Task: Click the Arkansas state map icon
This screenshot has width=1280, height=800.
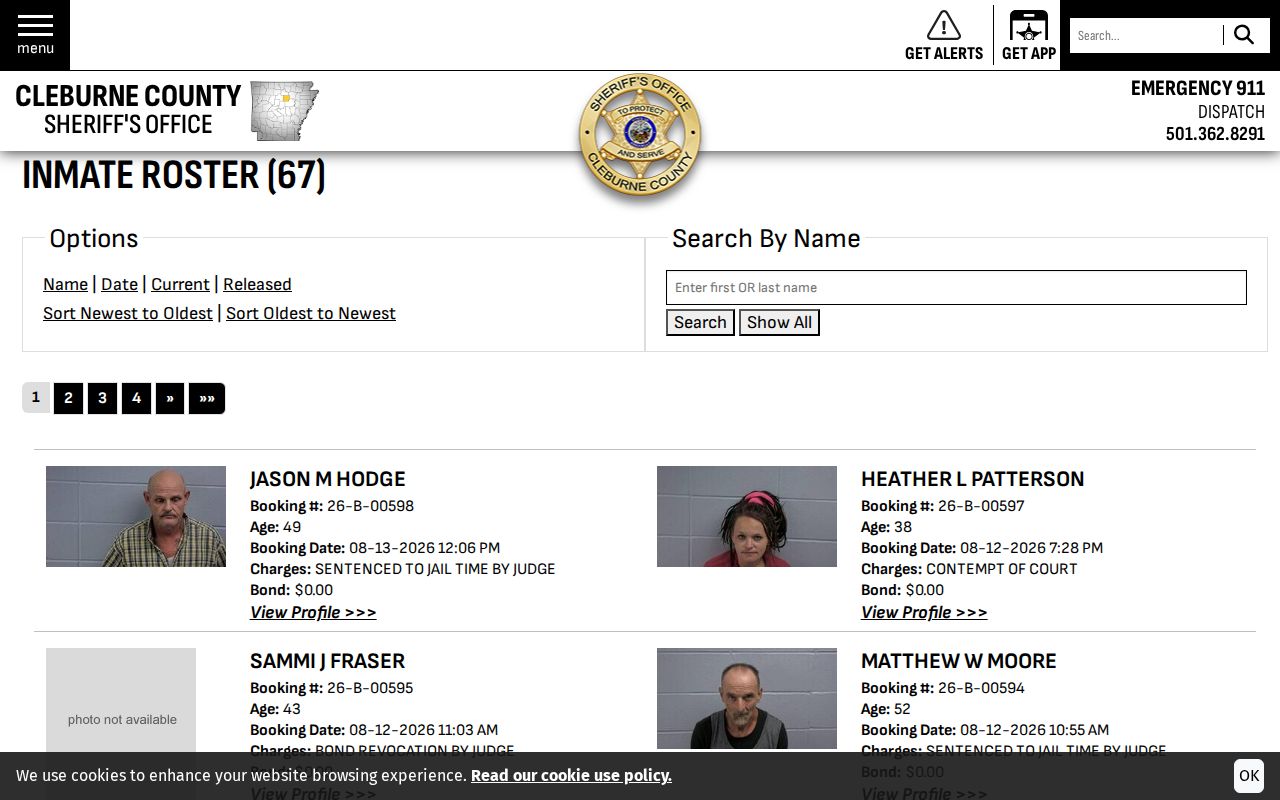Action: (284, 110)
